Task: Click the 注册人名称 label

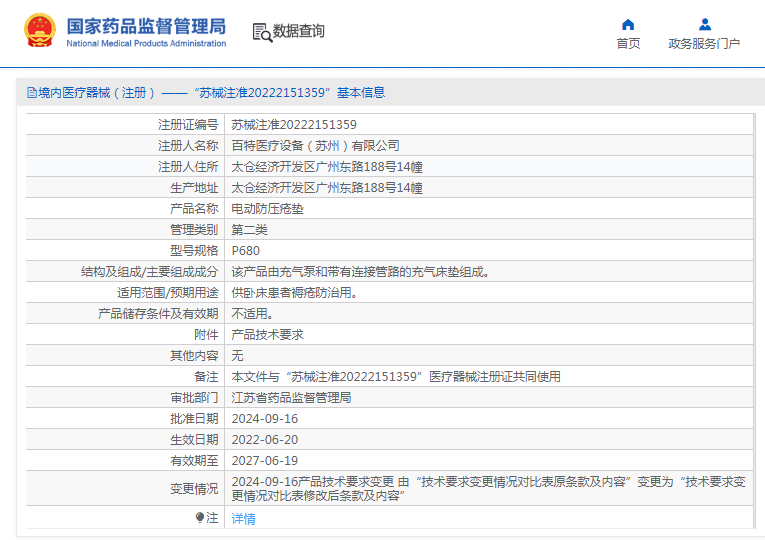Action: (x=188, y=146)
